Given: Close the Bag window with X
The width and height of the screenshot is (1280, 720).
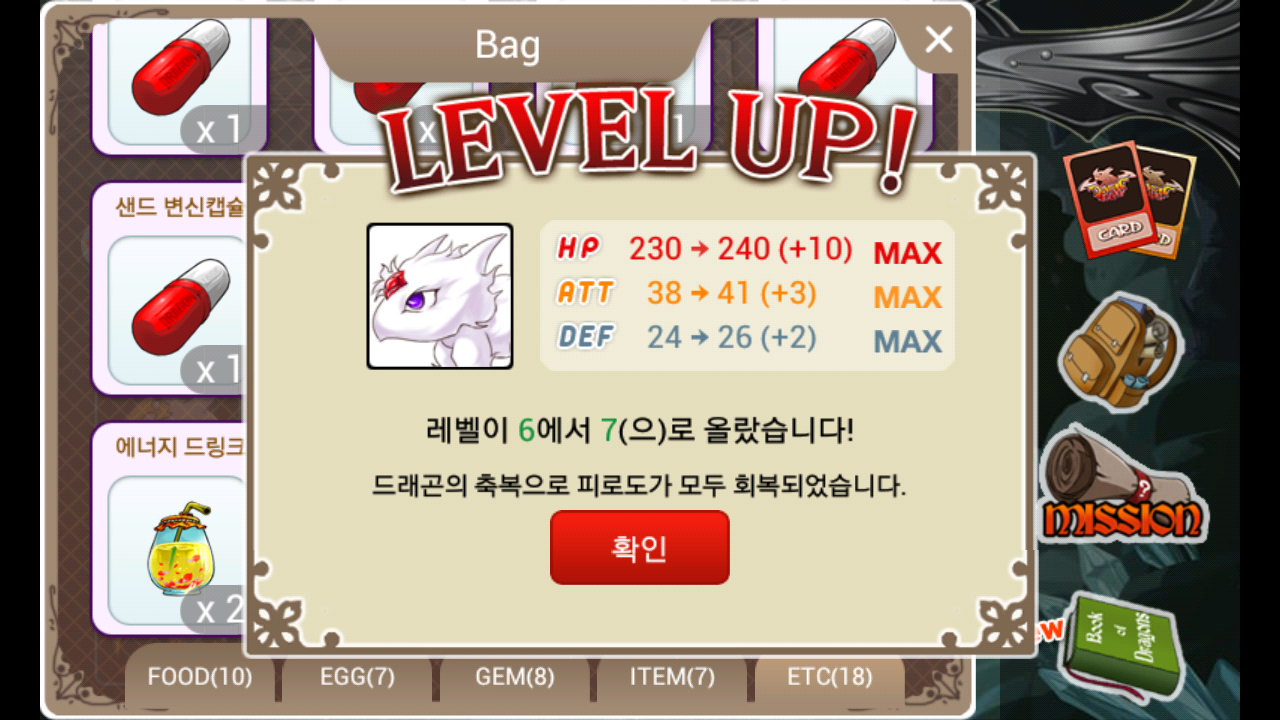Looking at the screenshot, I should 938,40.
